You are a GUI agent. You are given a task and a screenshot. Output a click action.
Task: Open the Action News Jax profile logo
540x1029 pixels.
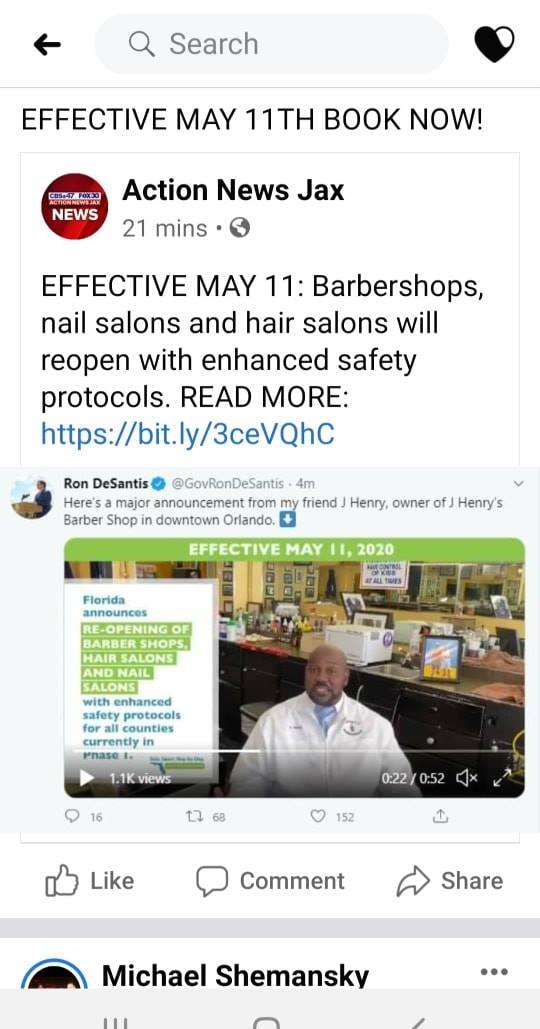tap(75, 206)
